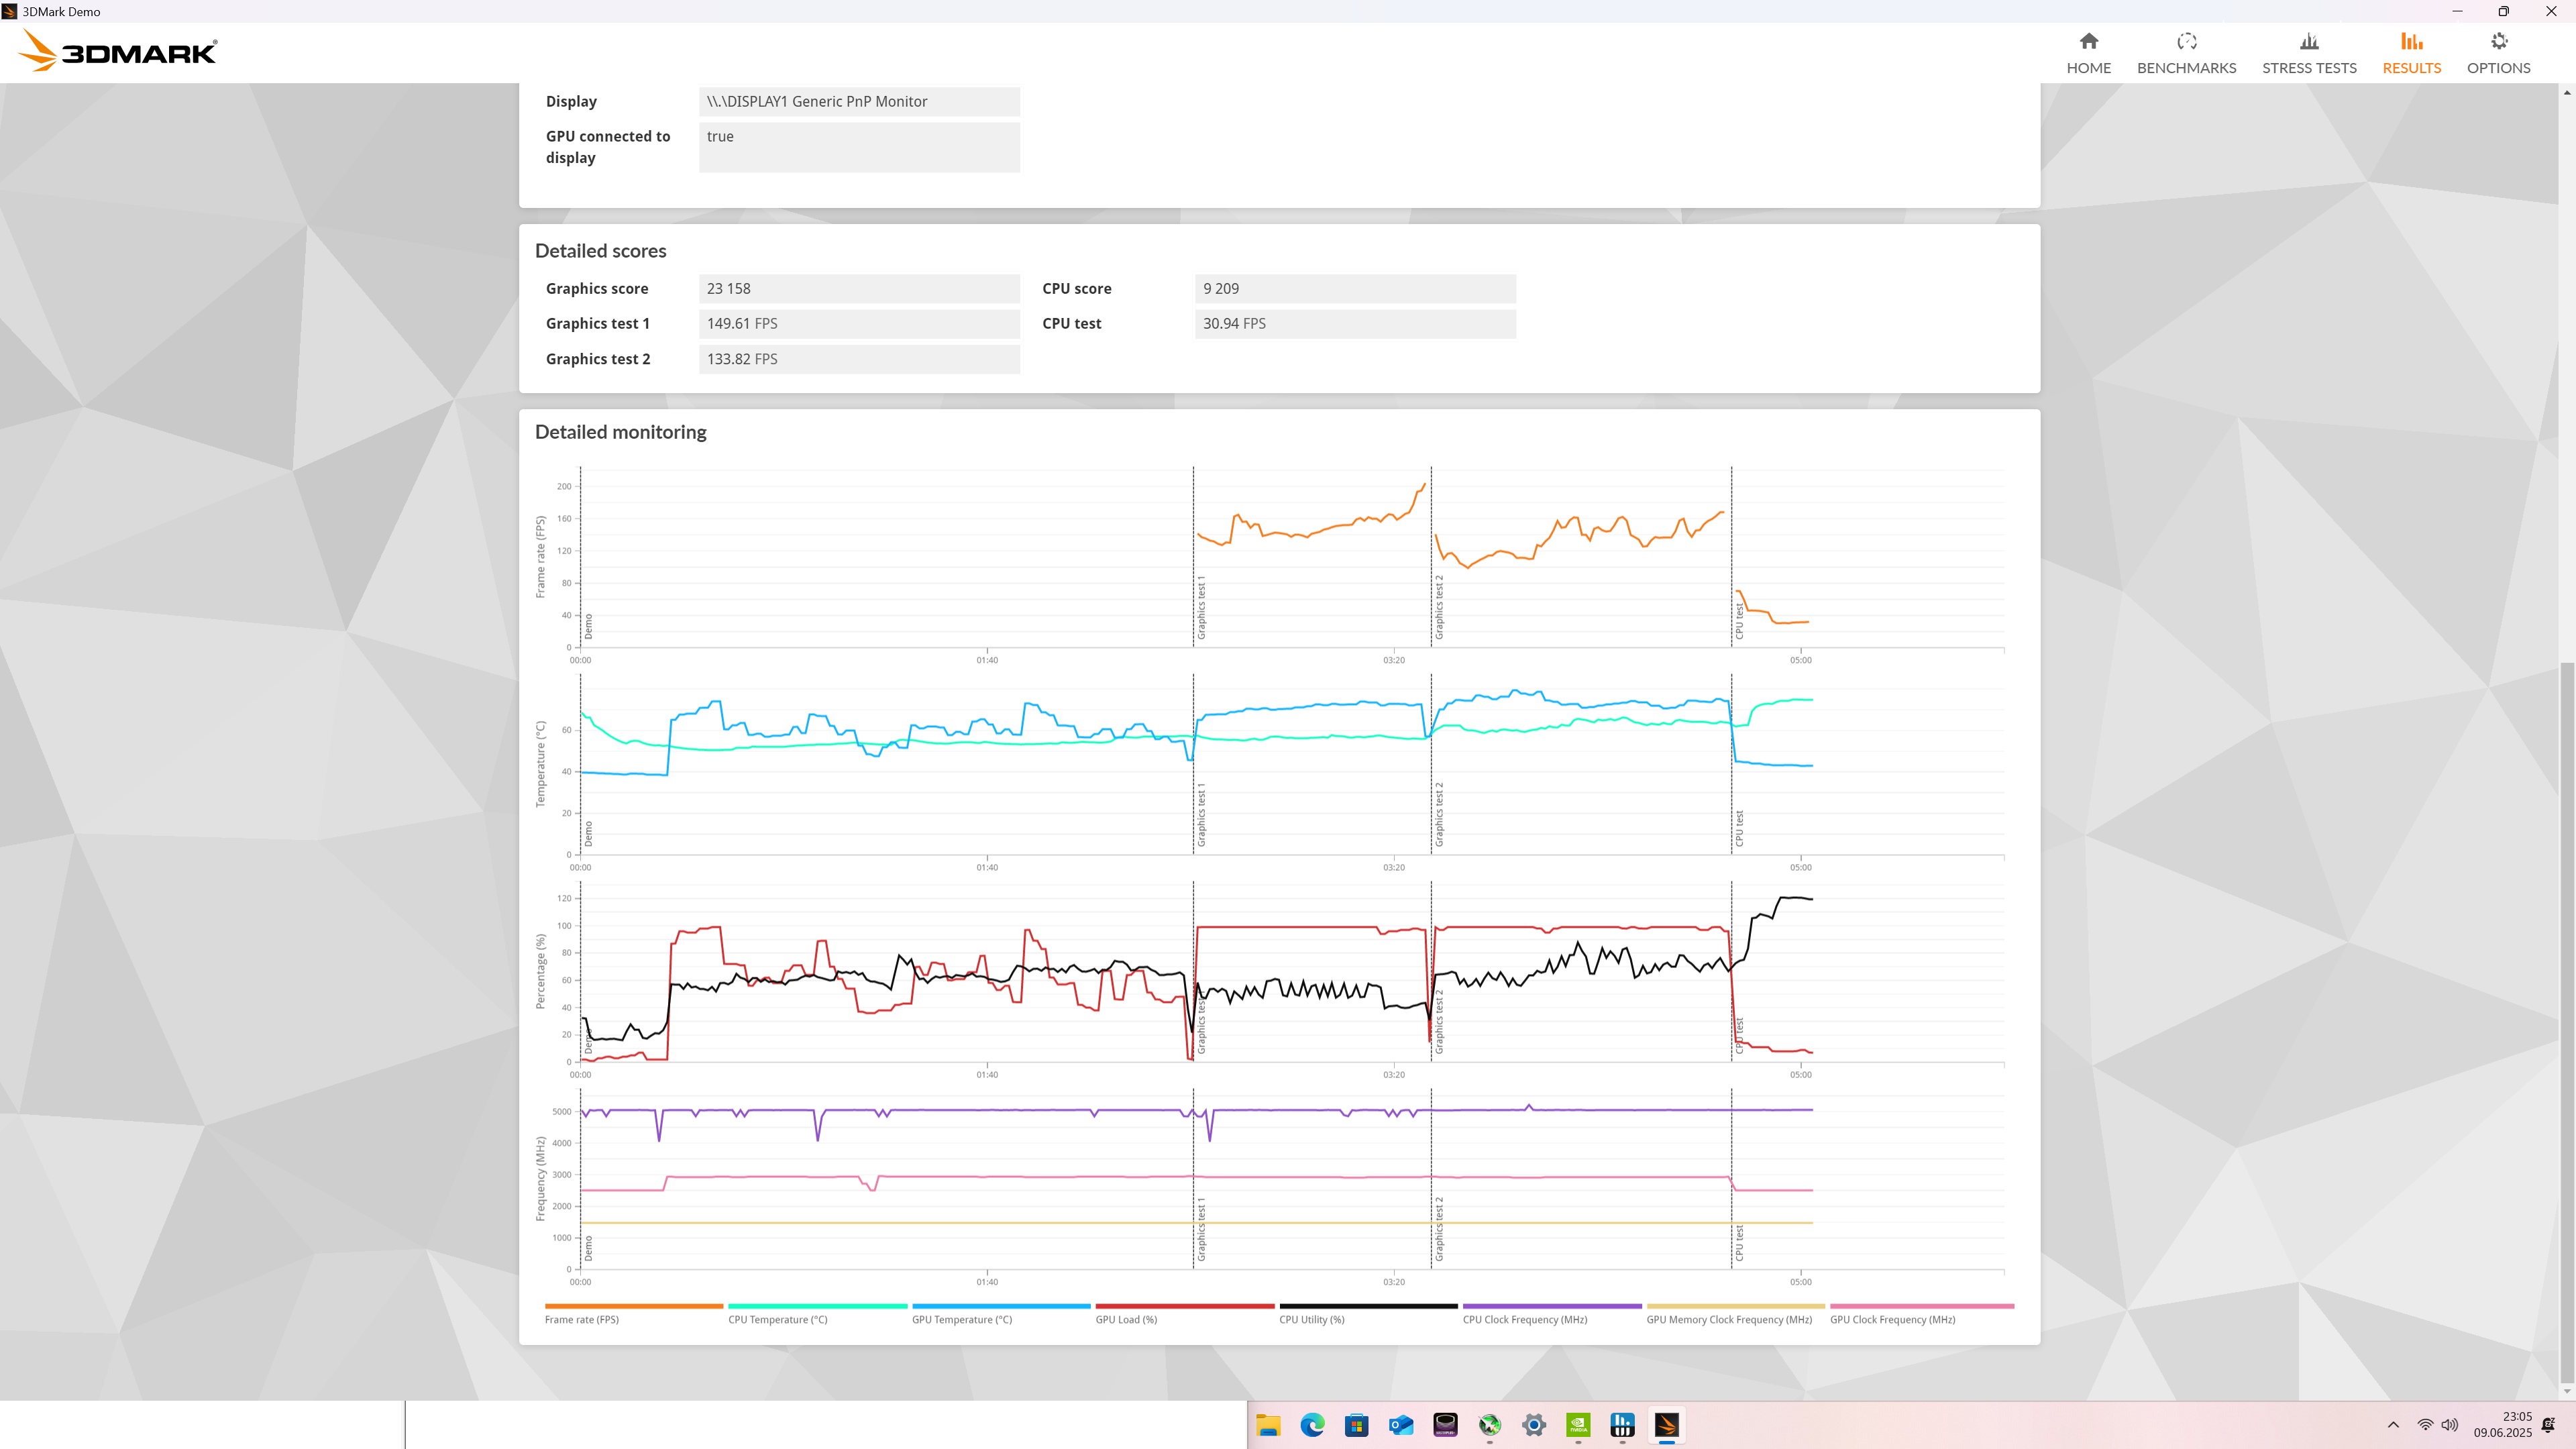The width and height of the screenshot is (2576, 1449).
Task: Open the Options gear icon
Action: coord(2498,42)
